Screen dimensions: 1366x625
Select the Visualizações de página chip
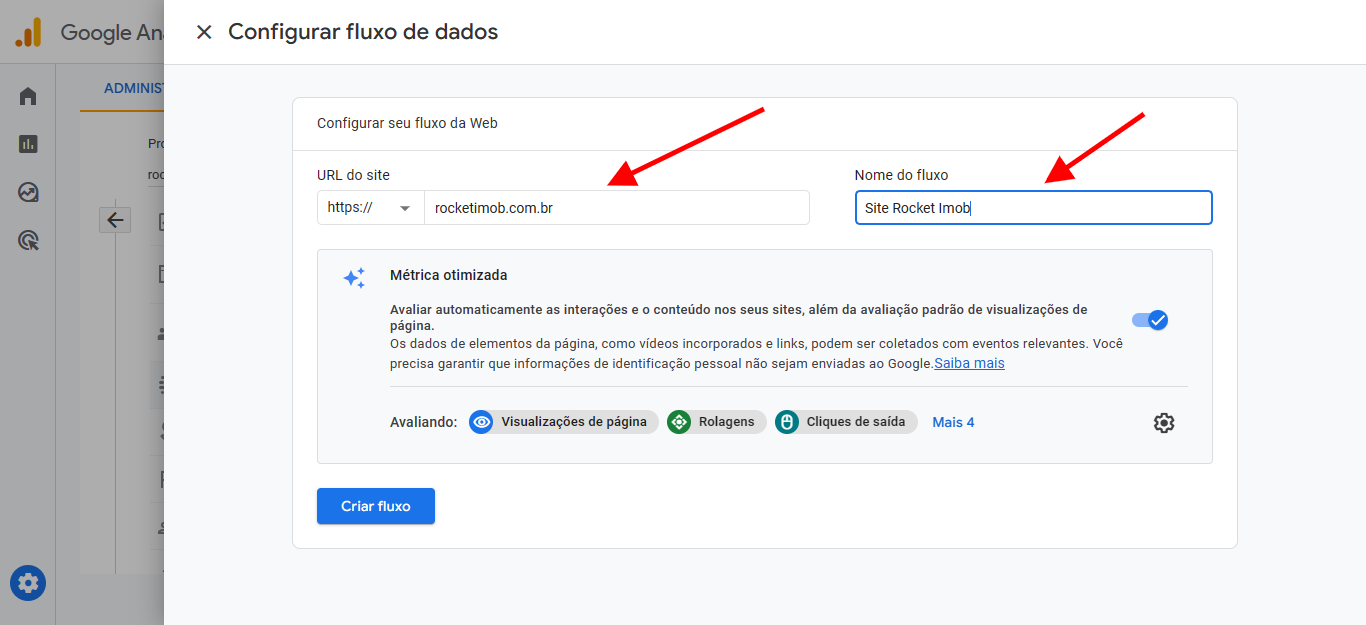click(563, 422)
